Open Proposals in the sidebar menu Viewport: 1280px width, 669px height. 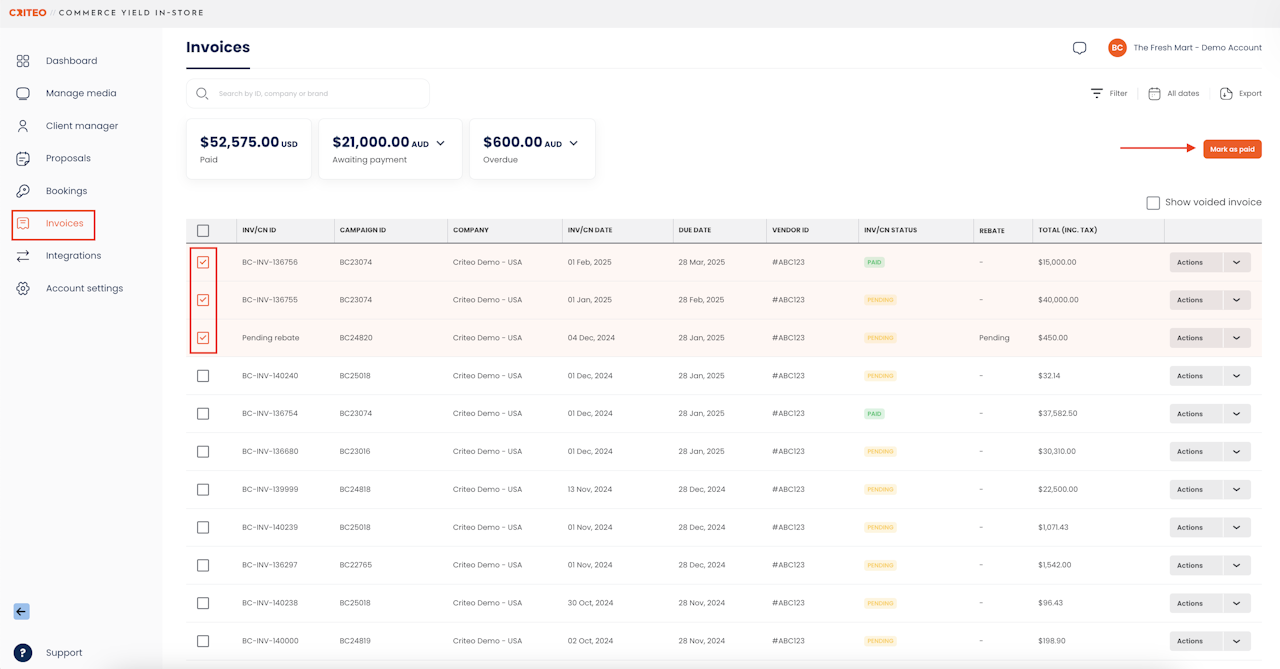pos(68,158)
